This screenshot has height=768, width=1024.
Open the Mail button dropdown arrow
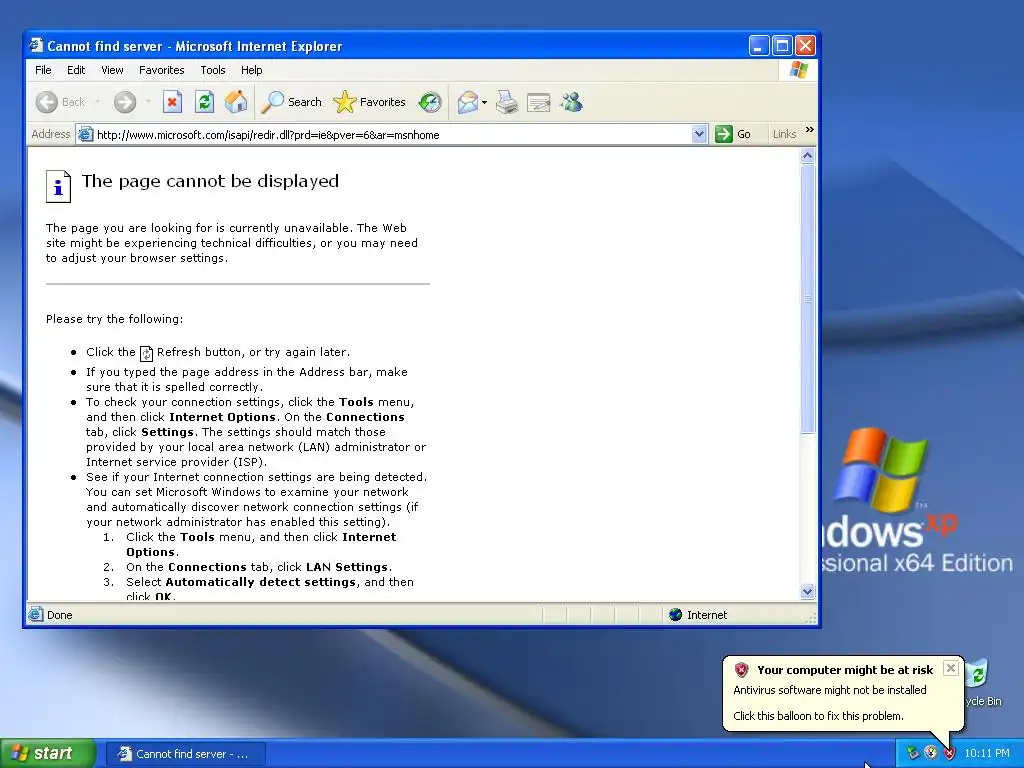pyautogui.click(x=484, y=102)
